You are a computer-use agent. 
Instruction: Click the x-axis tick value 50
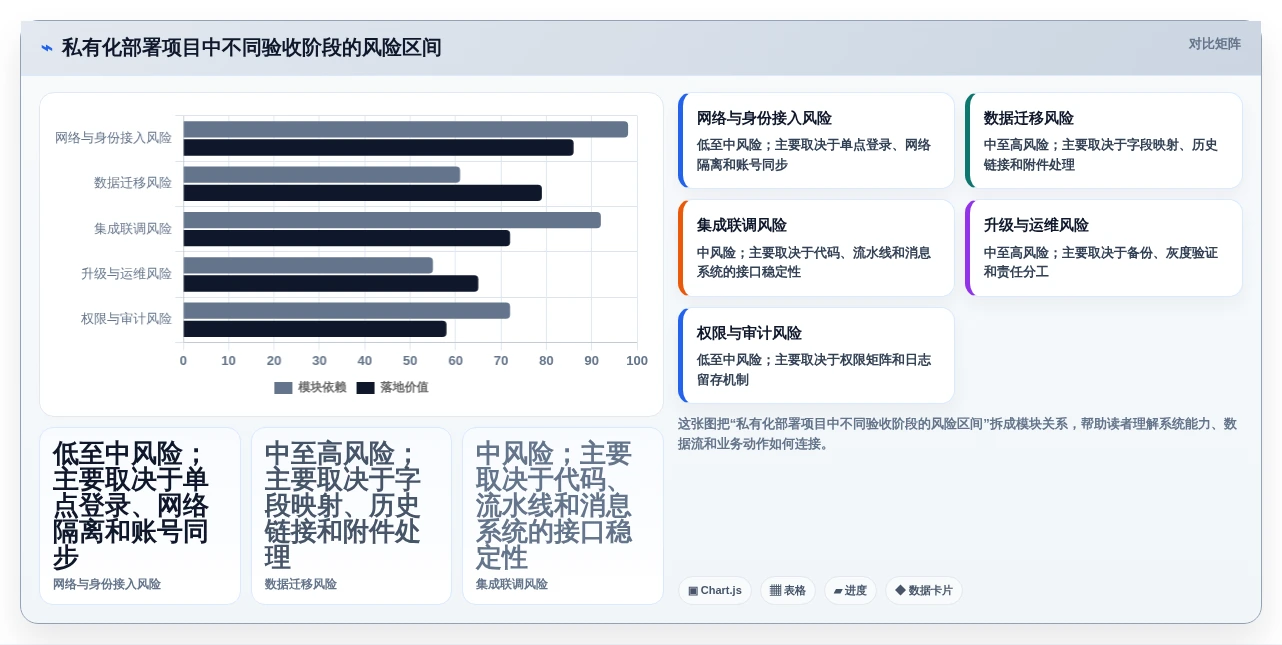pyautogui.click(x=410, y=361)
